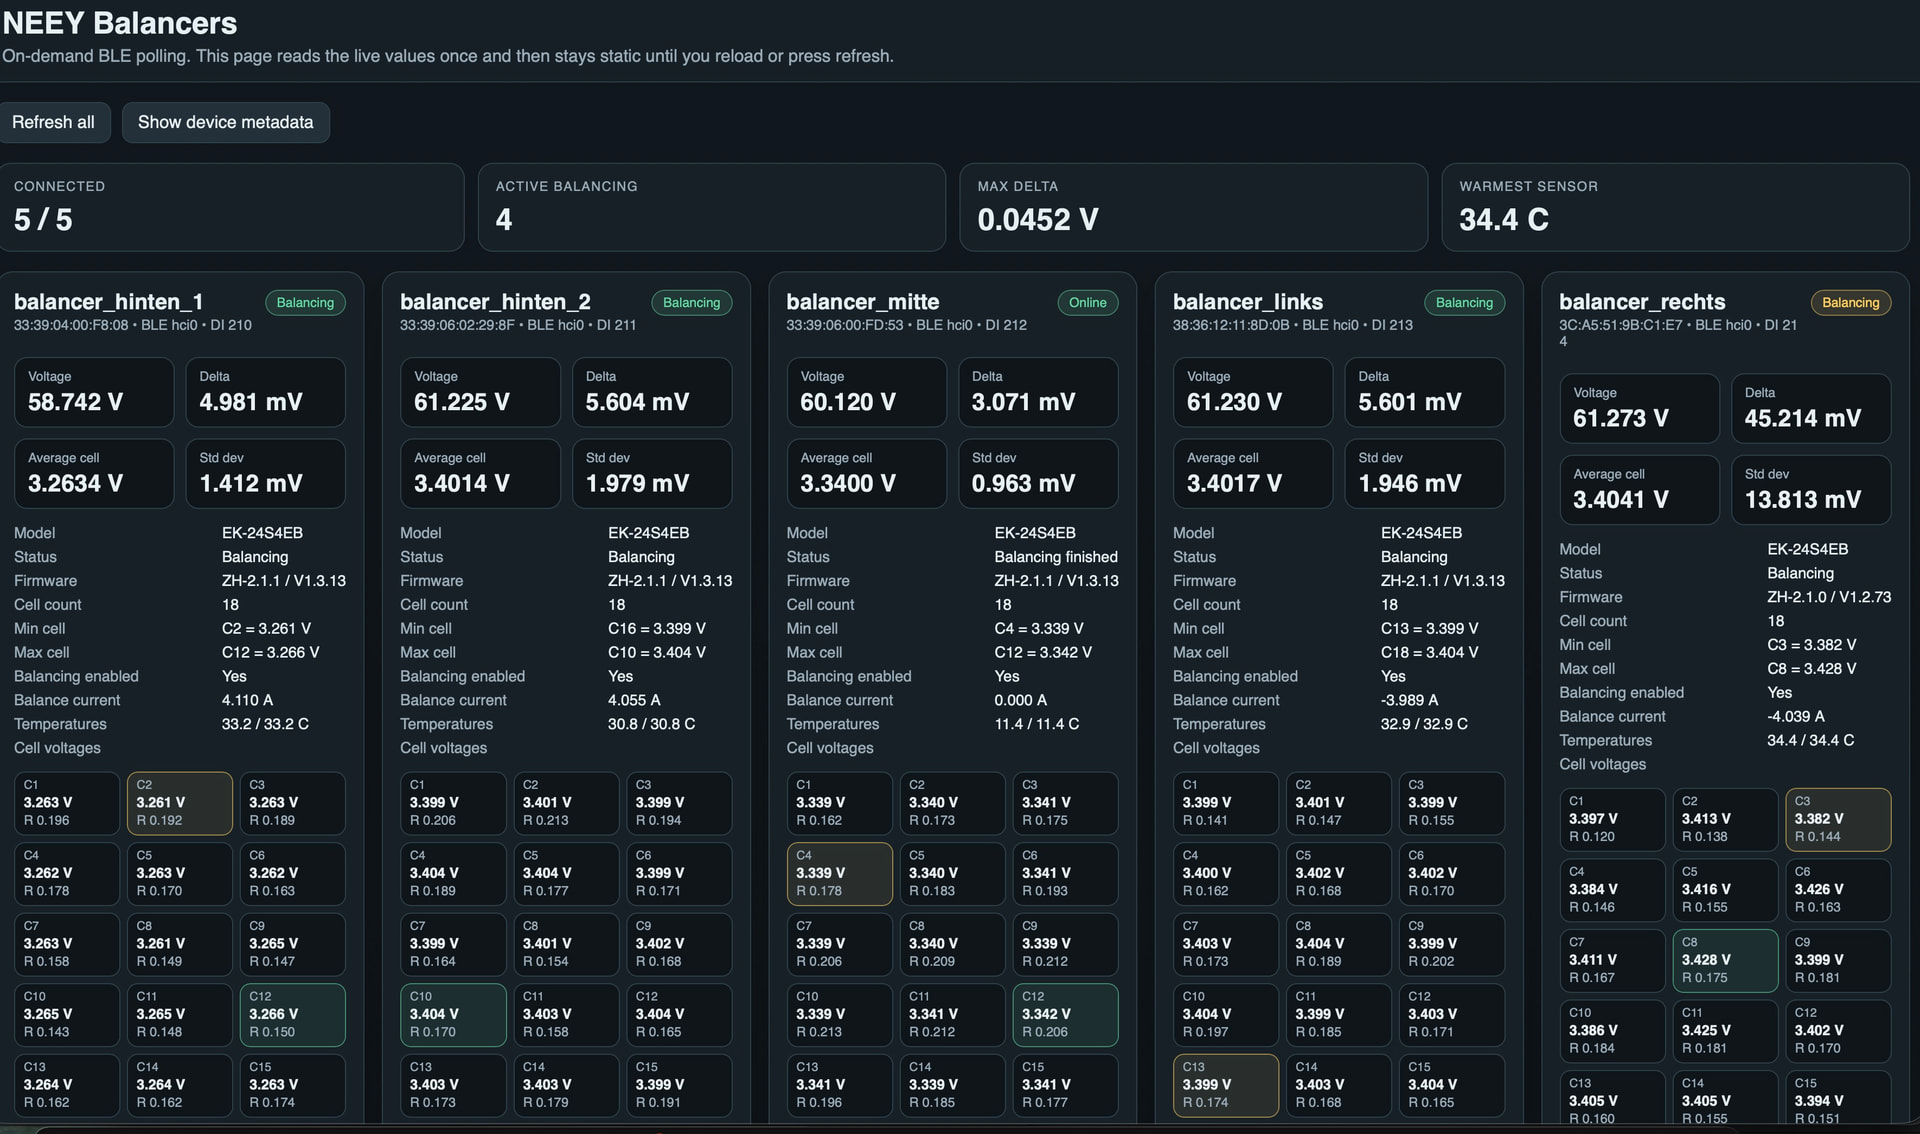Click the balancer_links card title
Viewport: 1920px width, 1134px height.
tap(1247, 302)
